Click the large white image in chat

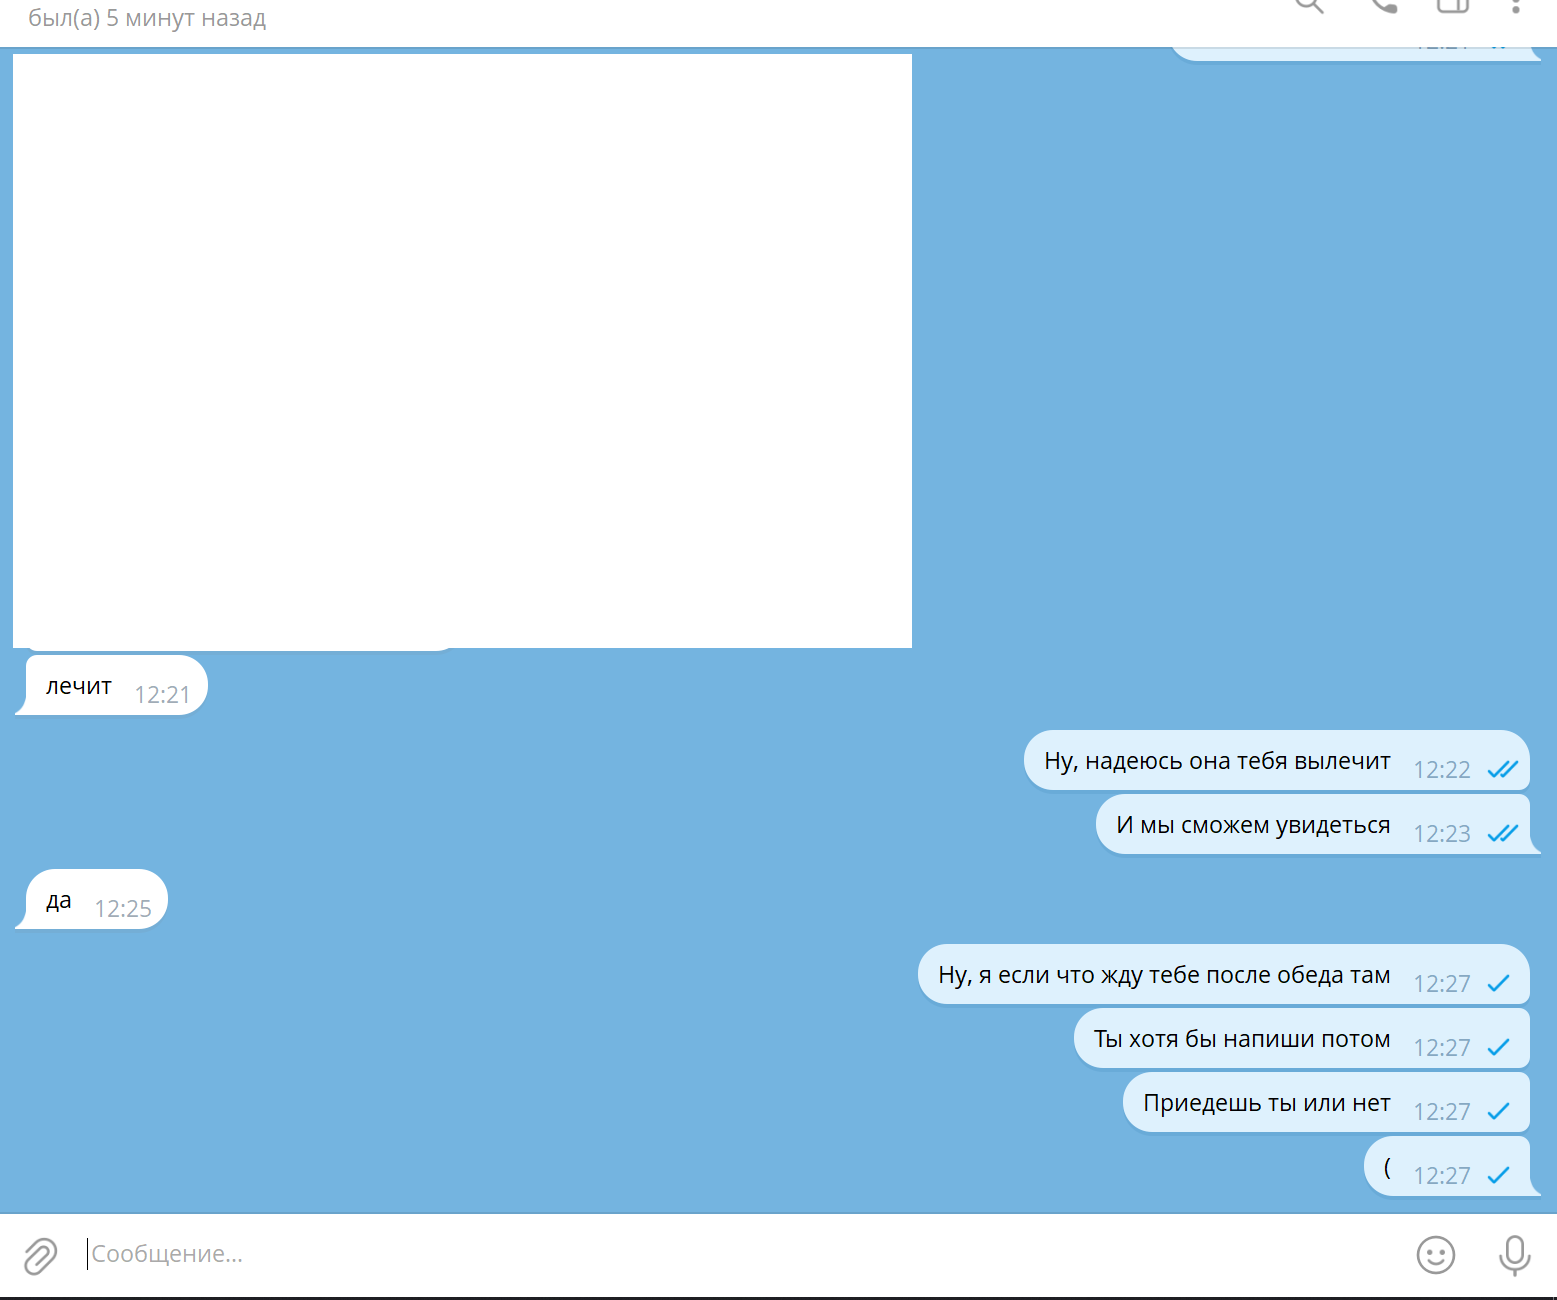pos(462,350)
